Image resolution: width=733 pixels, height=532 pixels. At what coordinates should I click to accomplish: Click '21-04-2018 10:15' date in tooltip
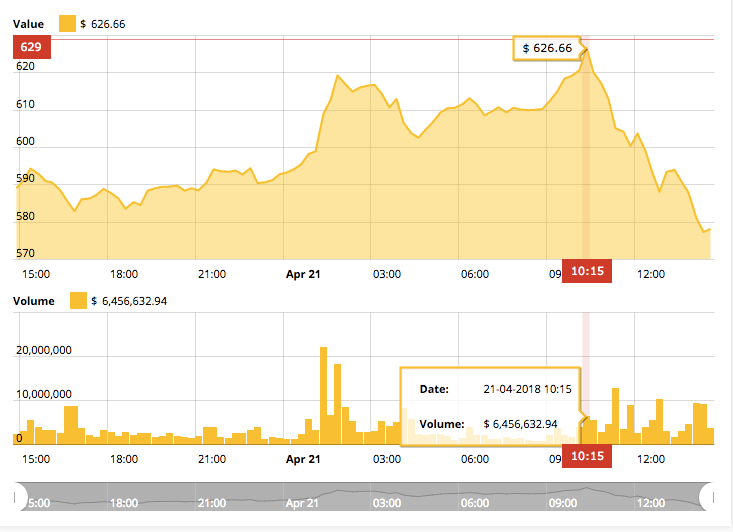click(527, 389)
